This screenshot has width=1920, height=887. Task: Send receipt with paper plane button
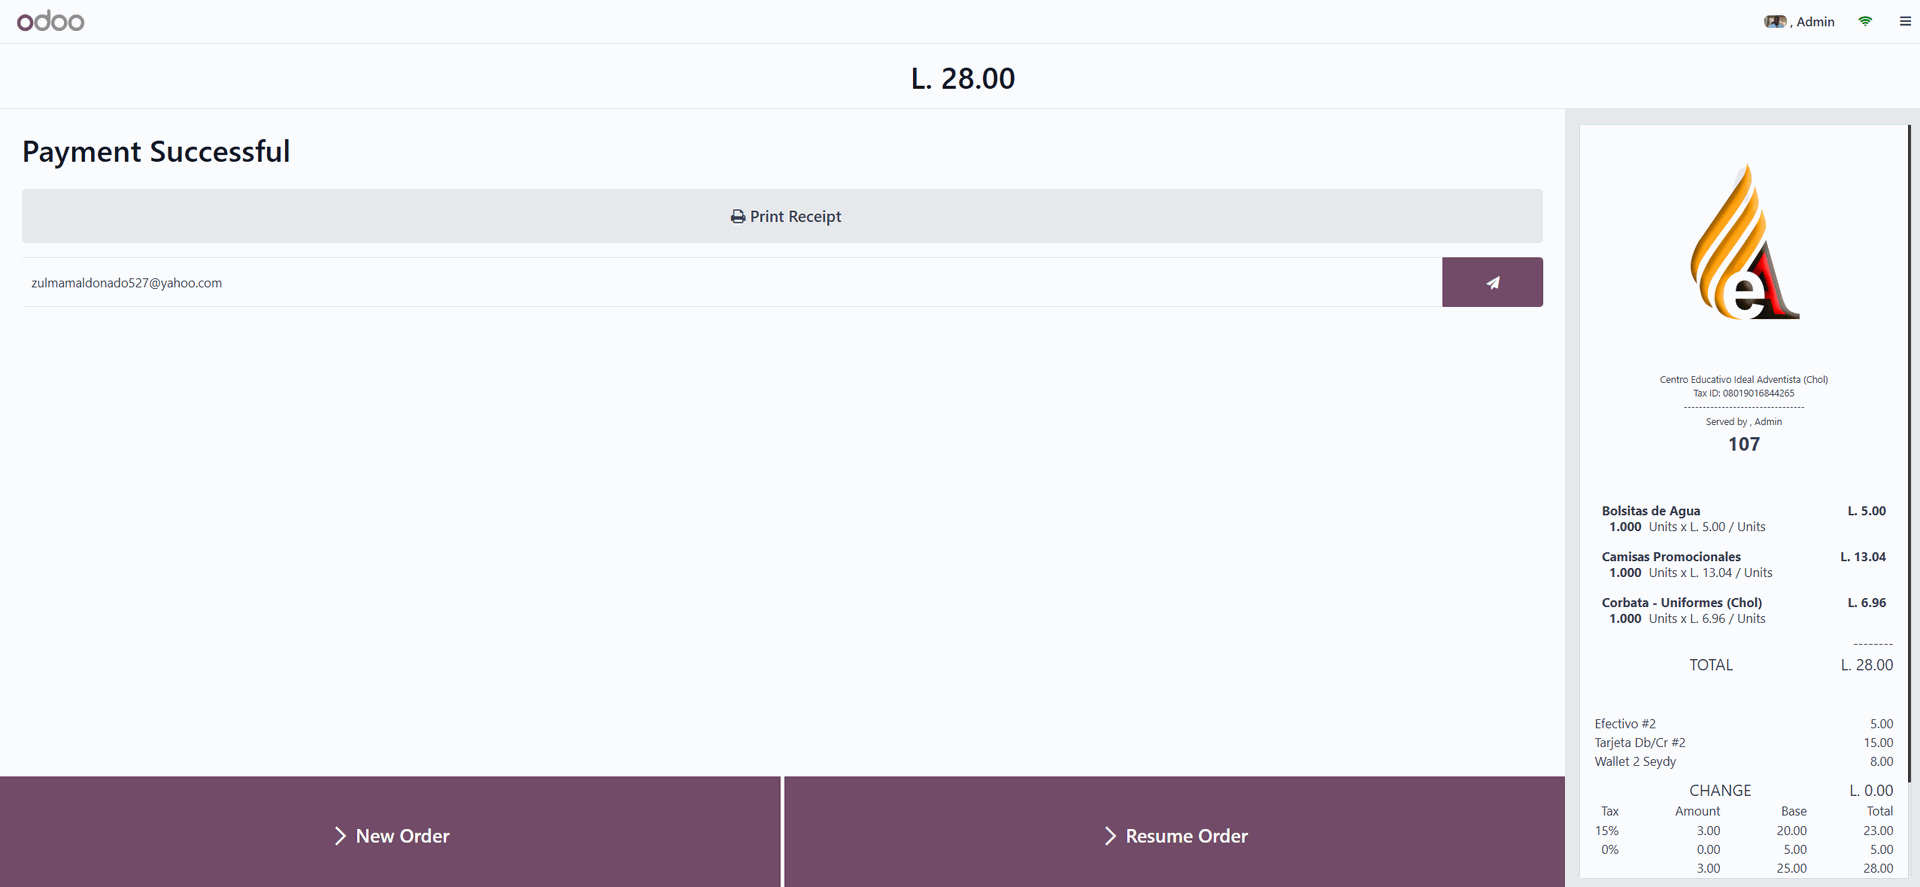click(1492, 282)
